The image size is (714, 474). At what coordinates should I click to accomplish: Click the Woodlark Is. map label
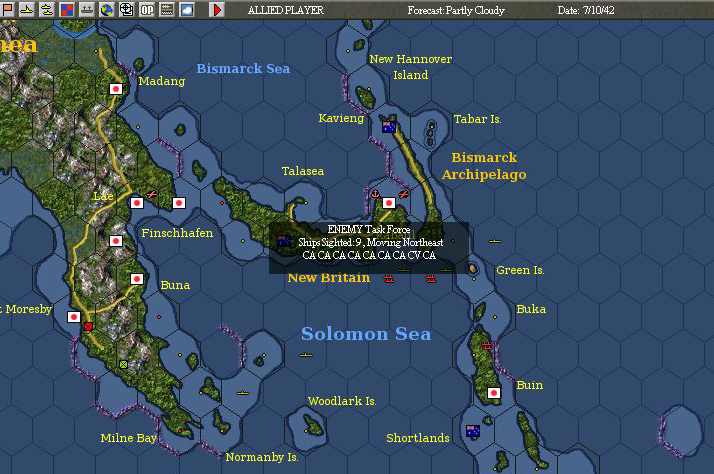pyautogui.click(x=342, y=401)
